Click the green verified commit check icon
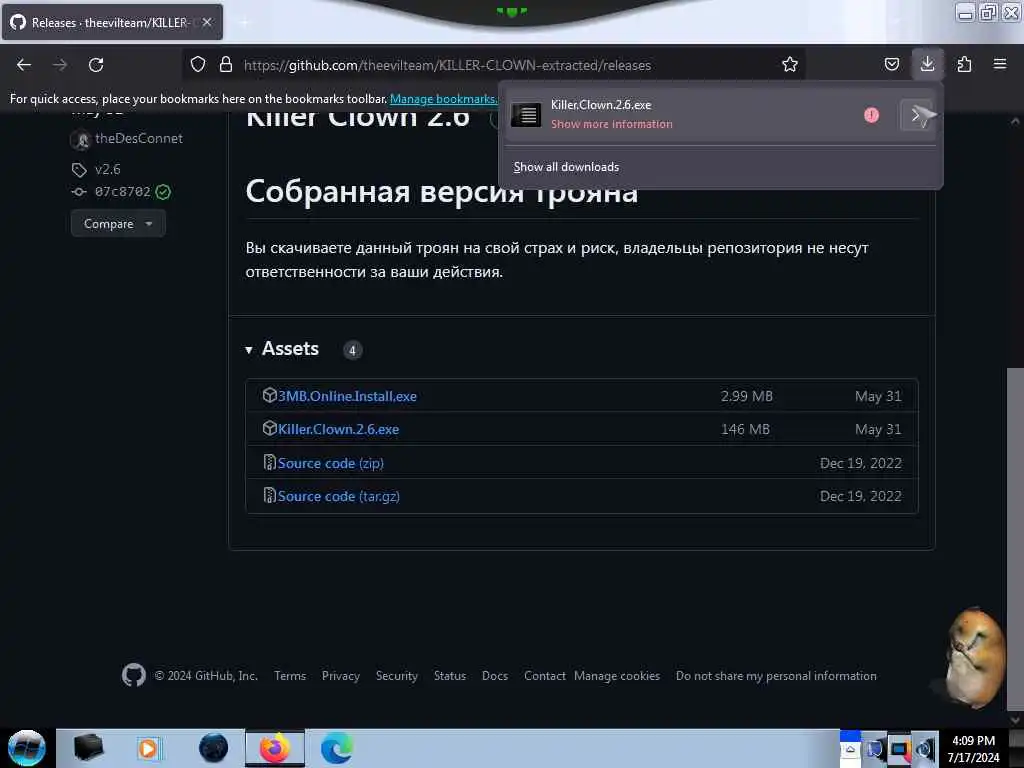This screenshot has height=768, width=1024. click(163, 191)
